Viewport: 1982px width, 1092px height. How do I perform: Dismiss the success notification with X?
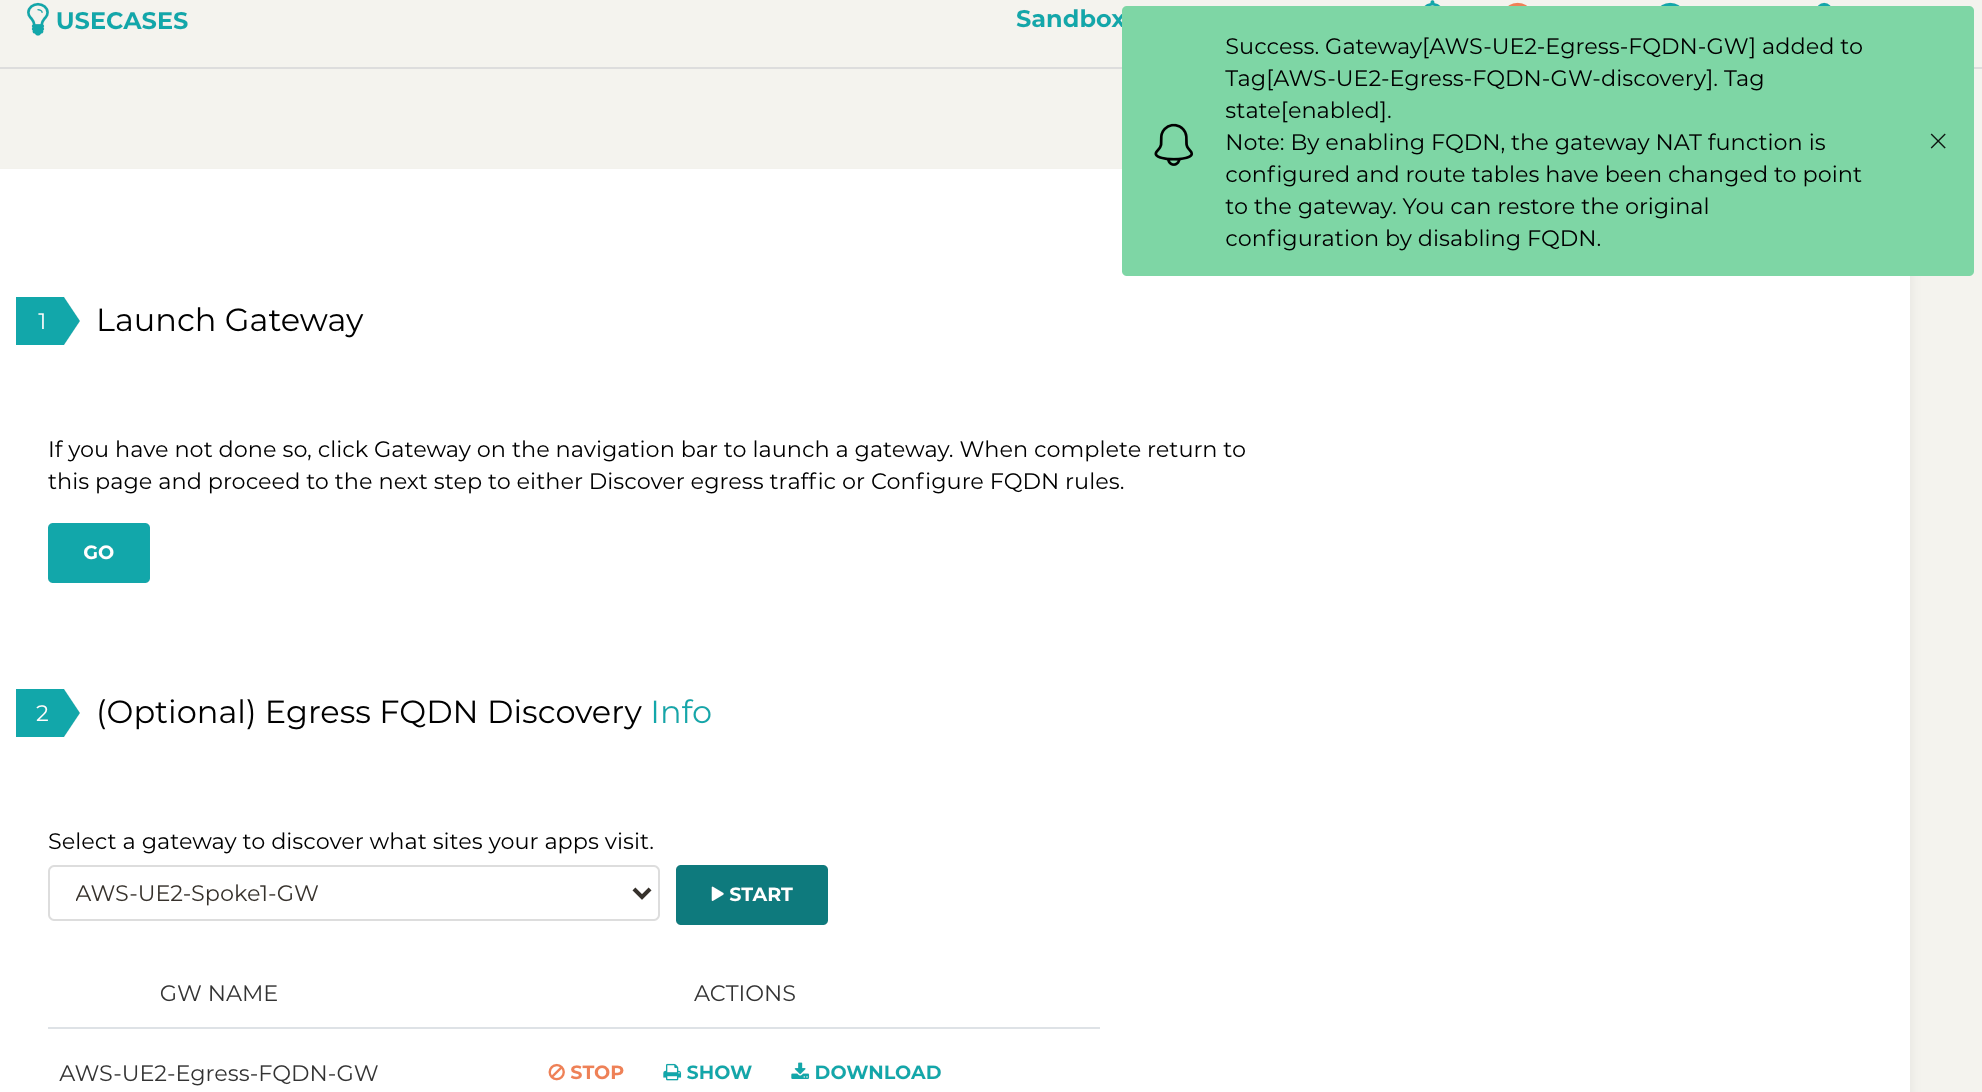click(1938, 141)
